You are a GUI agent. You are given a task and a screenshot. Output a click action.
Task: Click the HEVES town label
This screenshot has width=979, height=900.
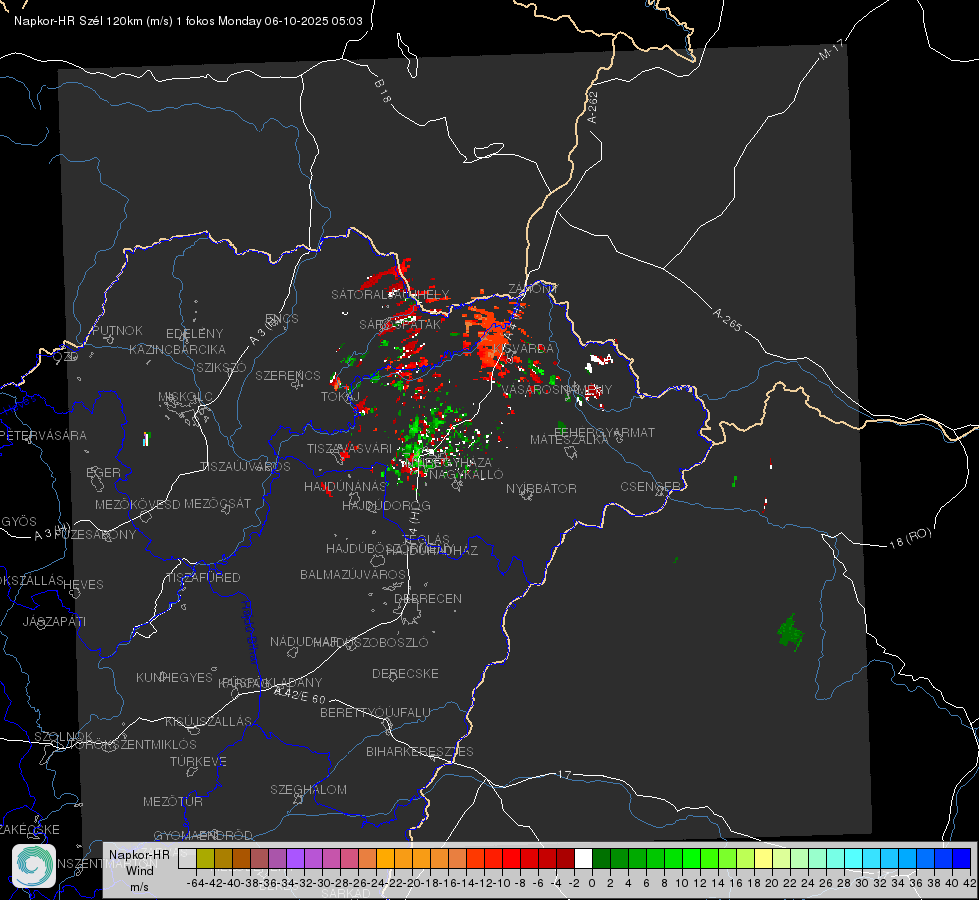[83, 585]
